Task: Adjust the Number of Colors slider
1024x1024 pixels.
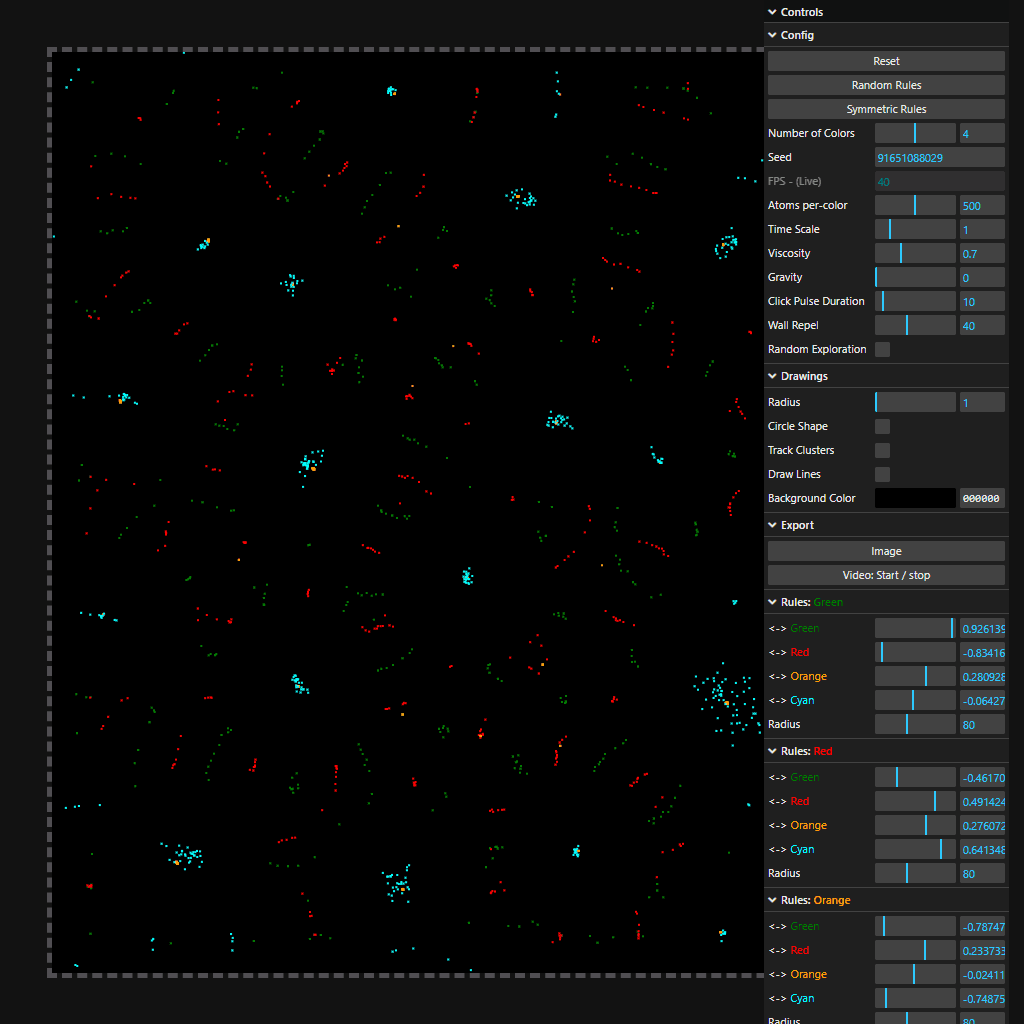Action: [915, 133]
